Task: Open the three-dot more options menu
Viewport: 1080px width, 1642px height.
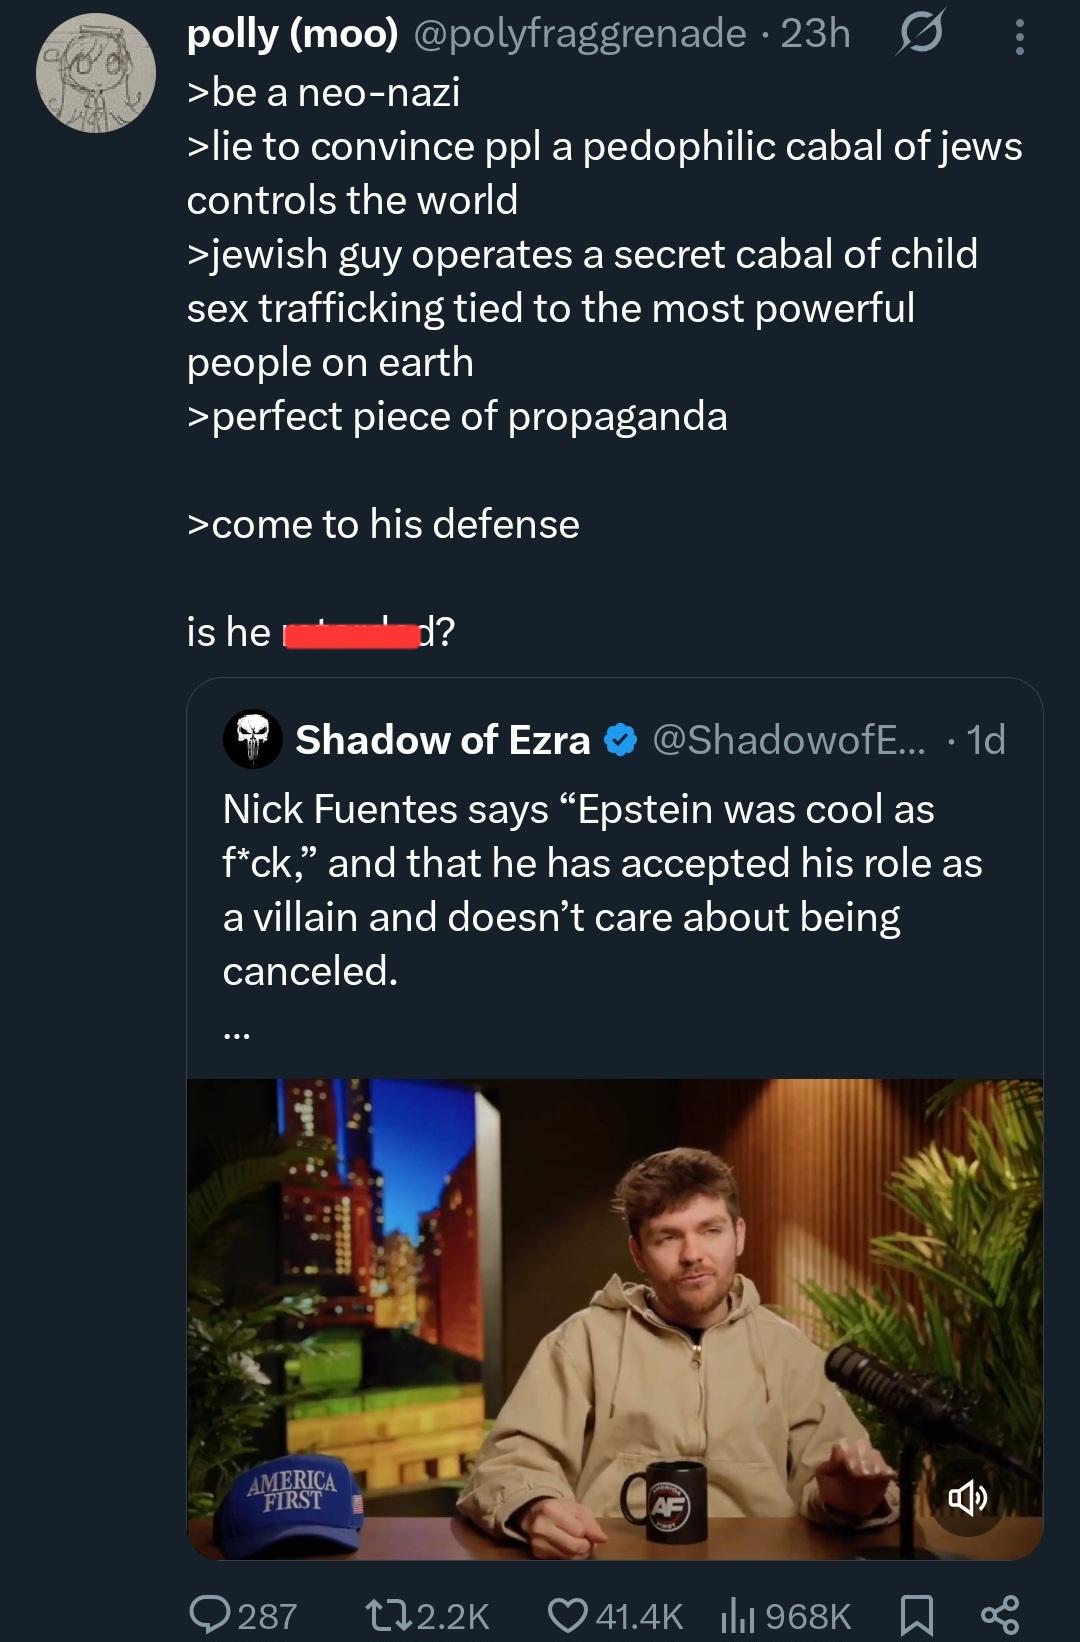Action: (1019, 37)
